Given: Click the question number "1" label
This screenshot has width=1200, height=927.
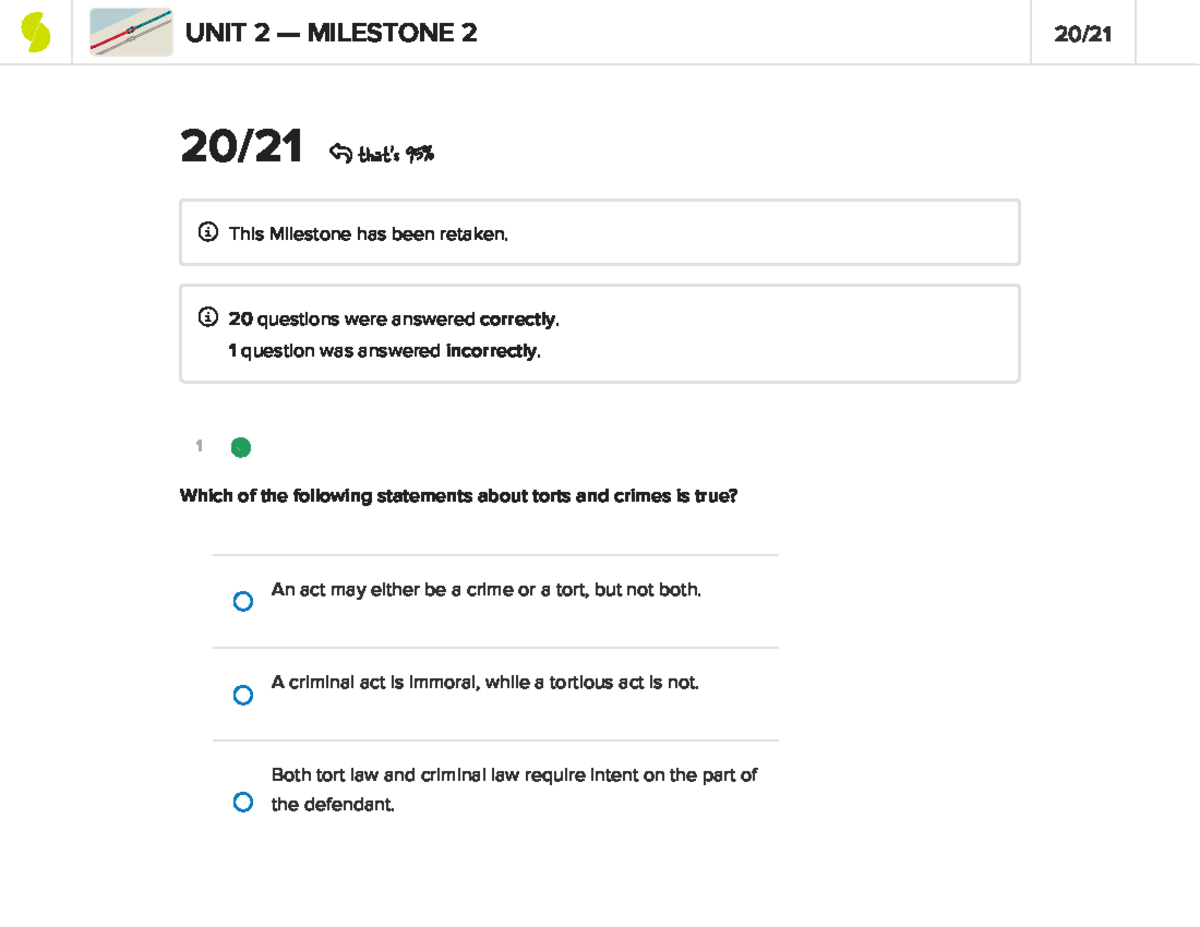Looking at the screenshot, I should 199,447.
